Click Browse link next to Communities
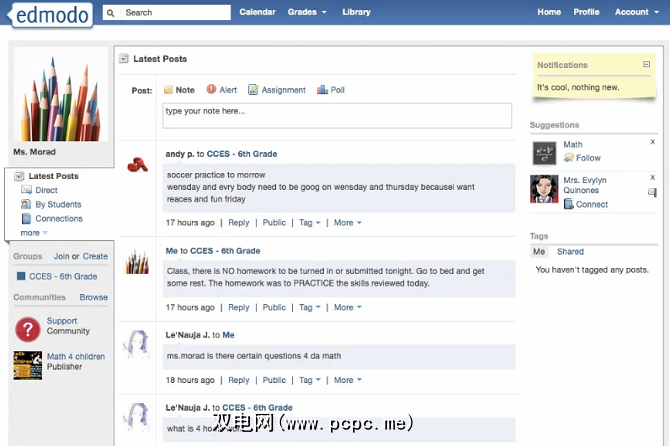 [93, 297]
